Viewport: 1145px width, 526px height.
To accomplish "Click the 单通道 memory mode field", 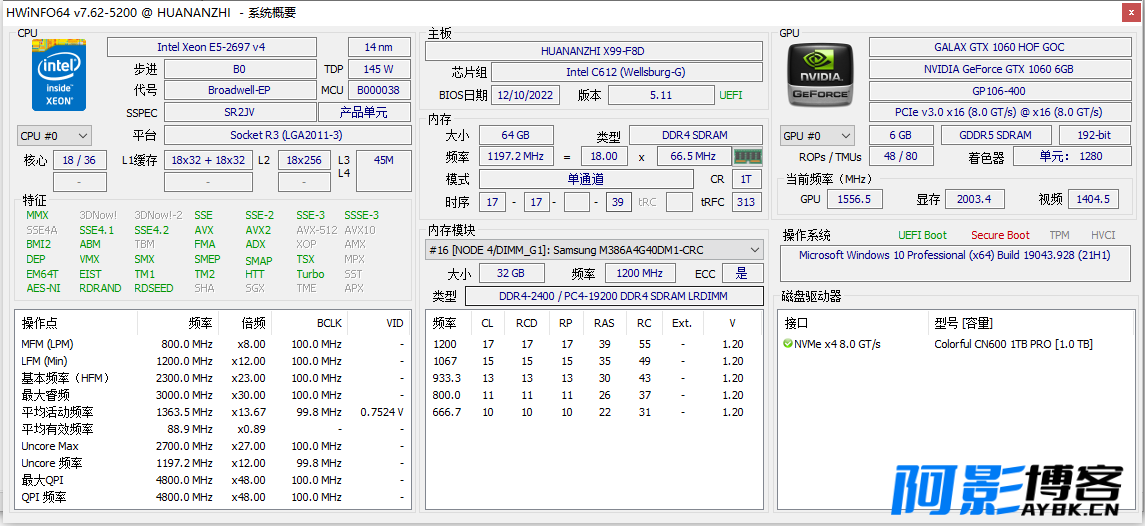I will (x=586, y=179).
